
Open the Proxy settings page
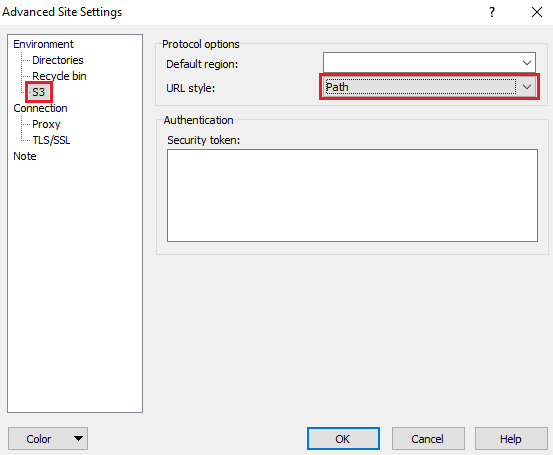click(x=46, y=124)
